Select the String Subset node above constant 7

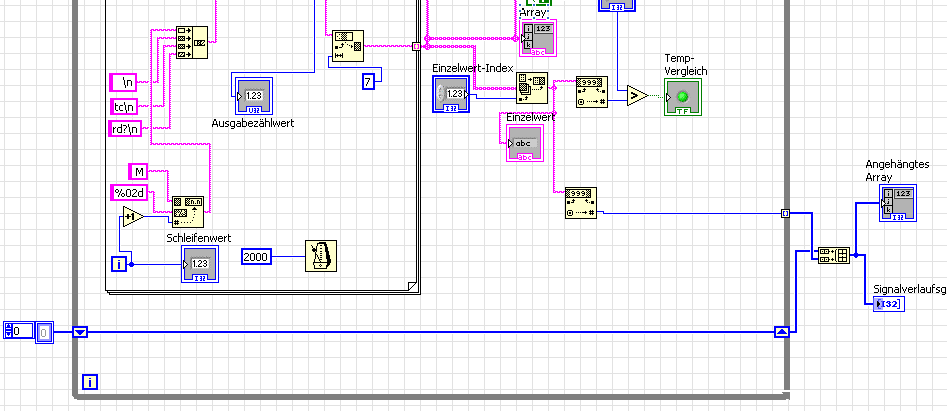point(348,46)
